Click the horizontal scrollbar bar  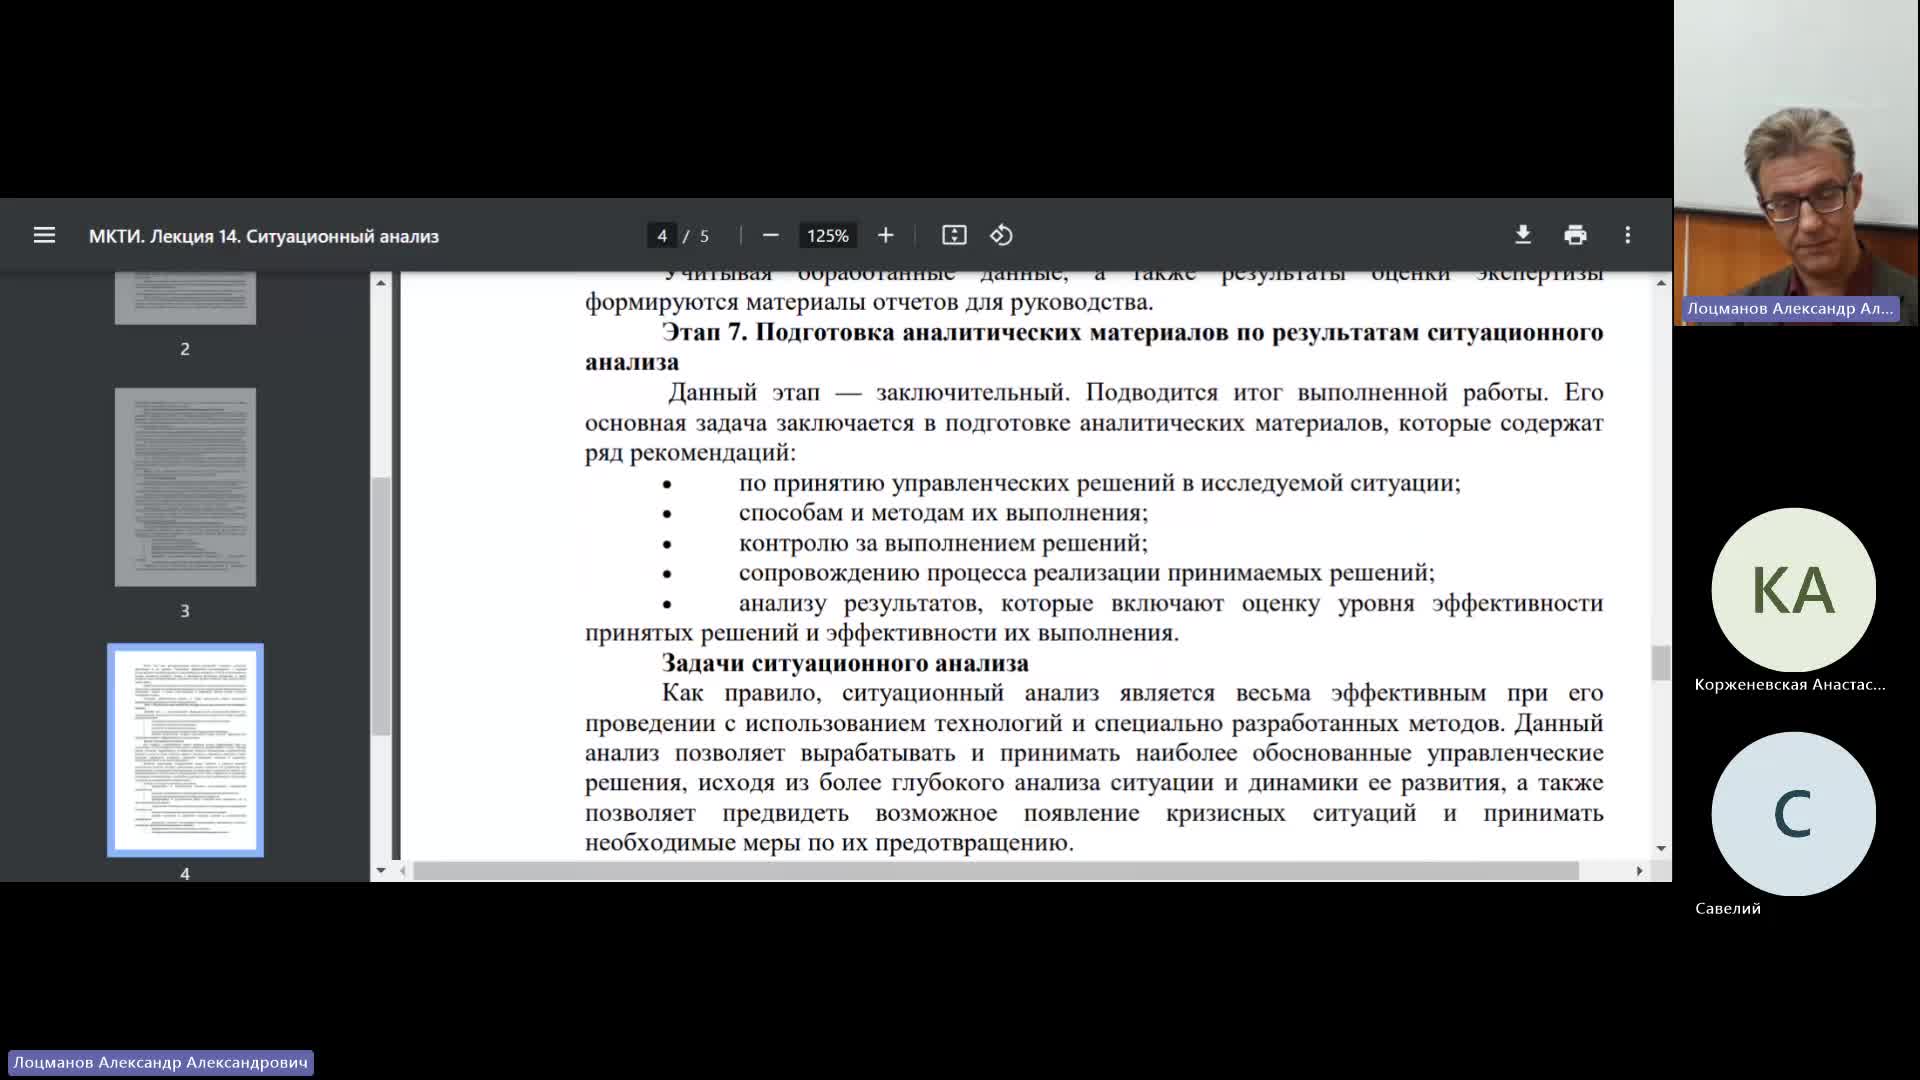tap(996, 871)
